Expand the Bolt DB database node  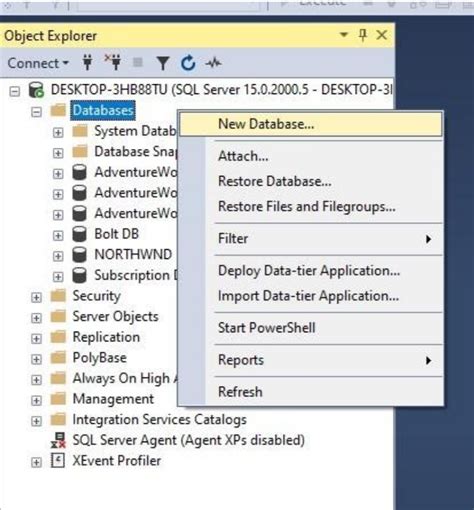pyautogui.click(x=58, y=236)
